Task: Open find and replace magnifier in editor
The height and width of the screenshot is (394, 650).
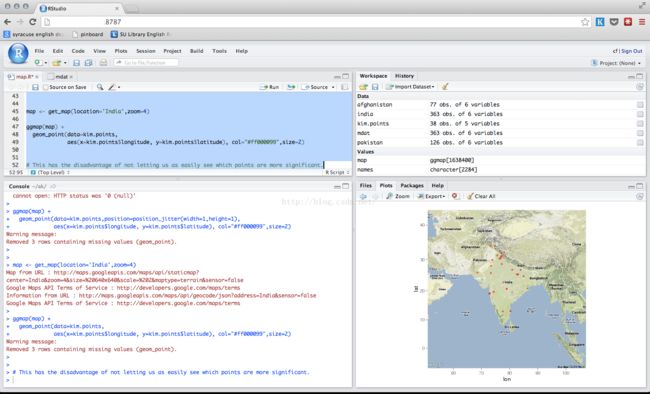Action: point(100,87)
